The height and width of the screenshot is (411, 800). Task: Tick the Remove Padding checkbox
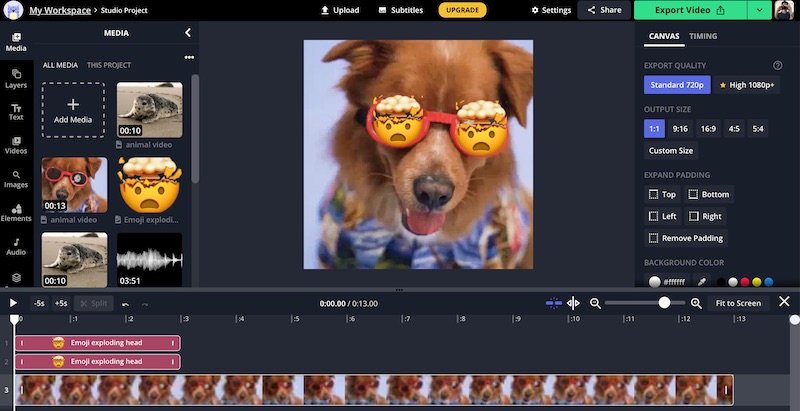click(x=654, y=238)
